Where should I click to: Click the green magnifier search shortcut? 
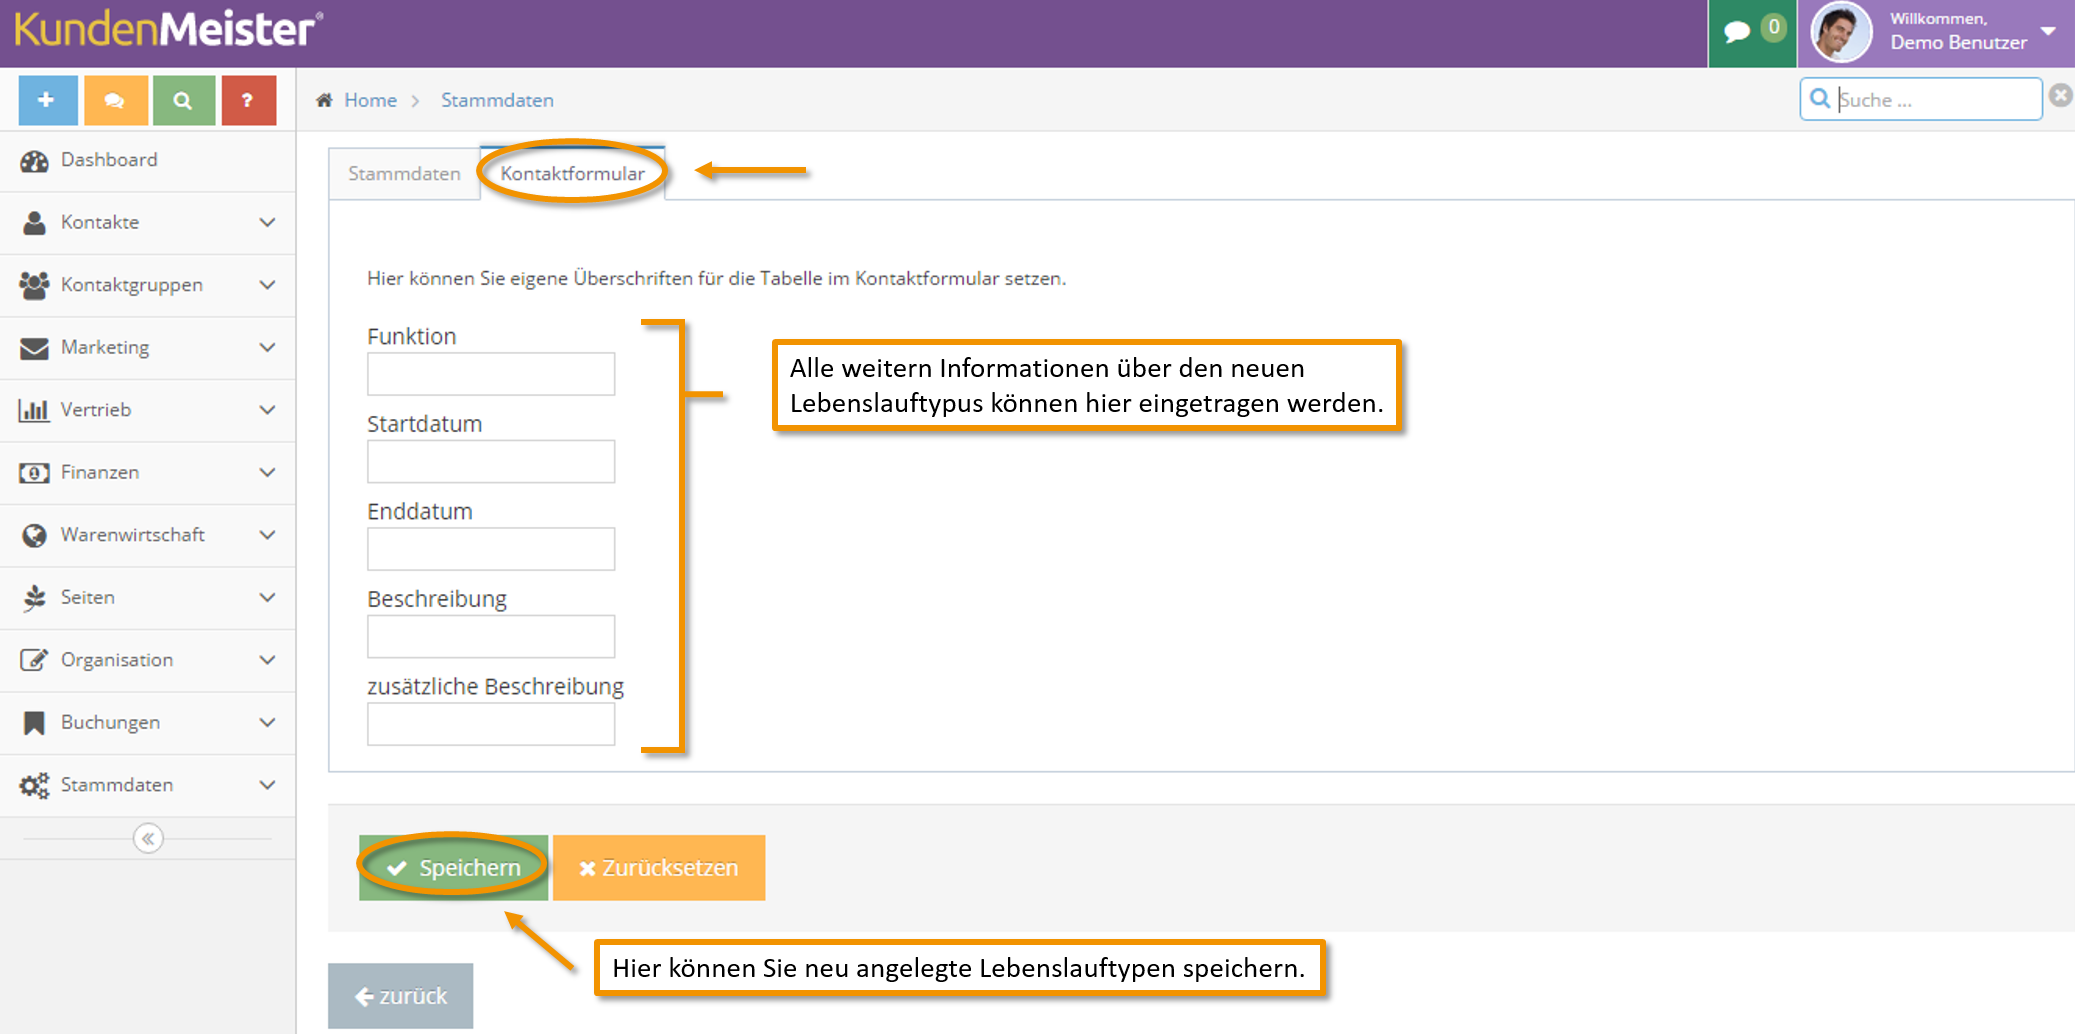(x=182, y=100)
